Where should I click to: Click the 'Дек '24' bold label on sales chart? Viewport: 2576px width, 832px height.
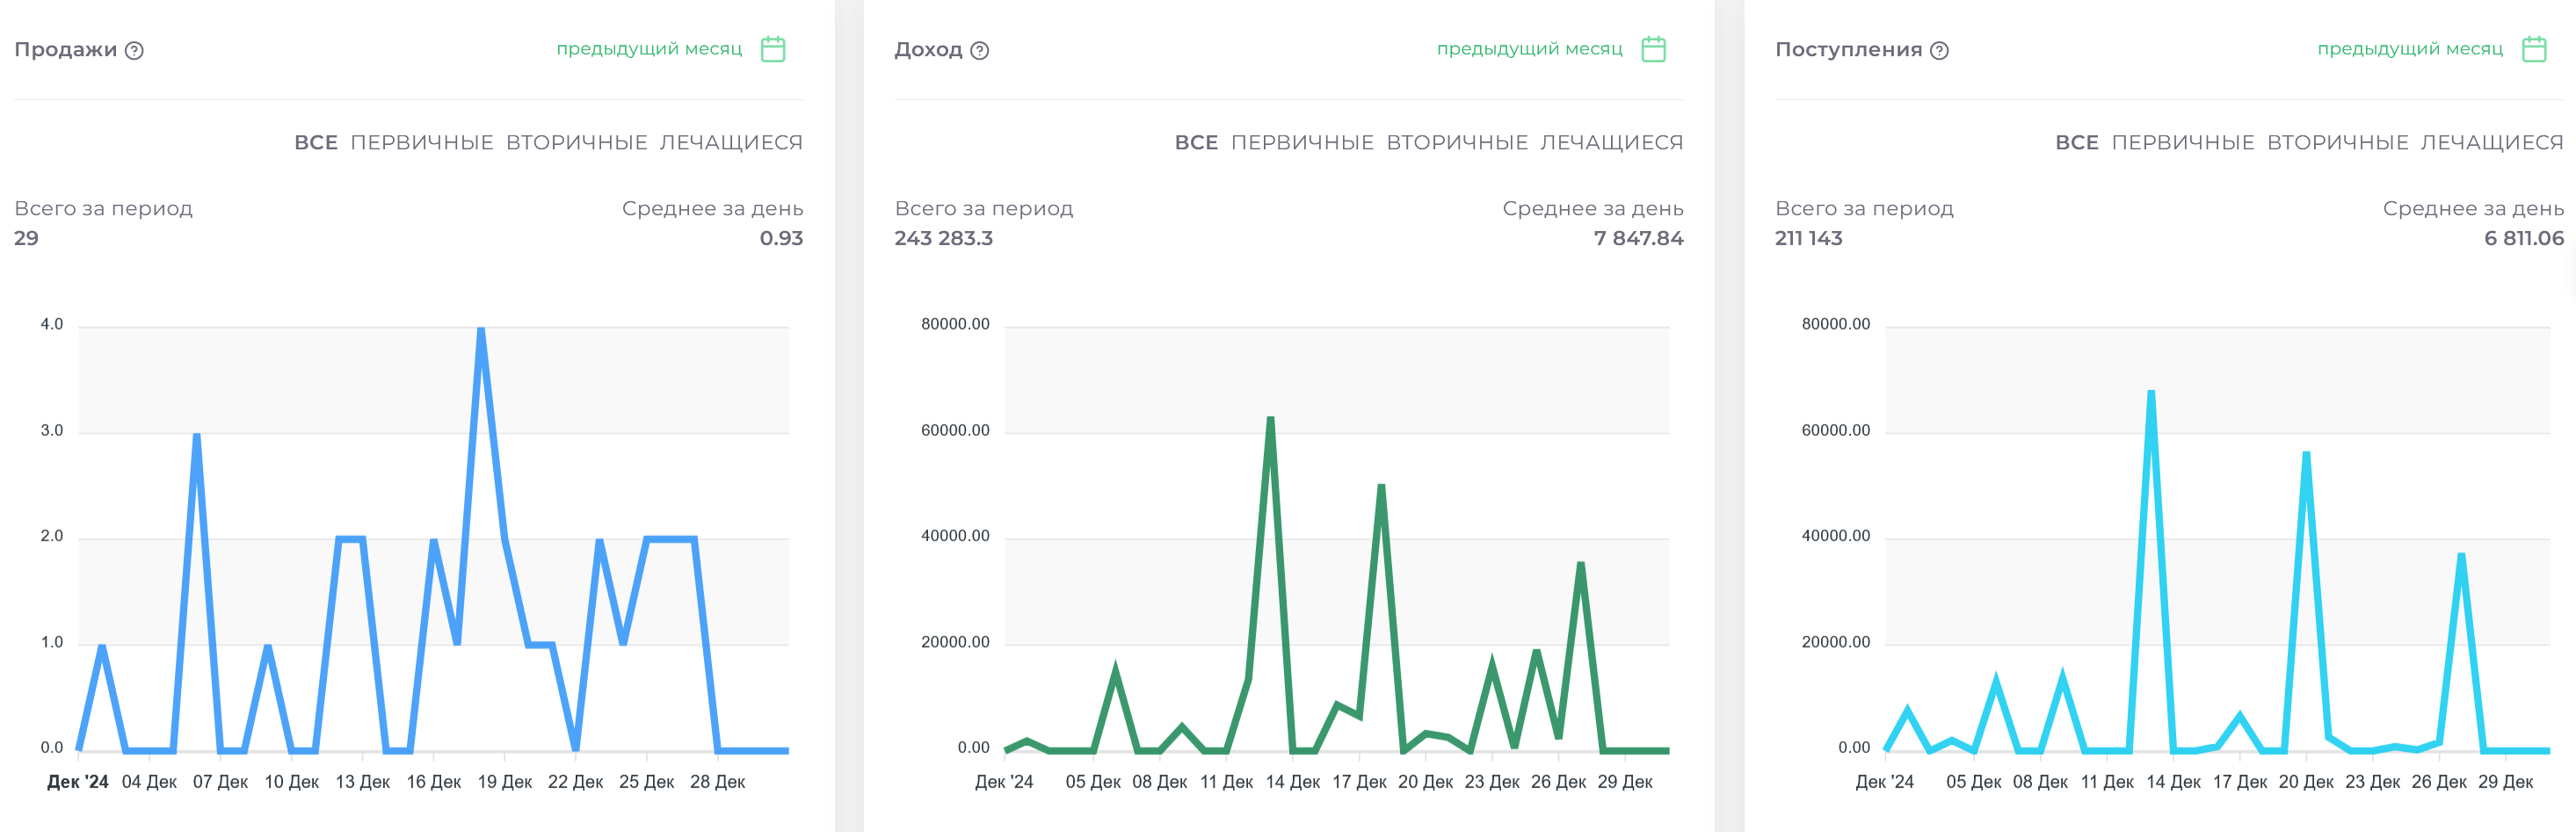point(78,782)
